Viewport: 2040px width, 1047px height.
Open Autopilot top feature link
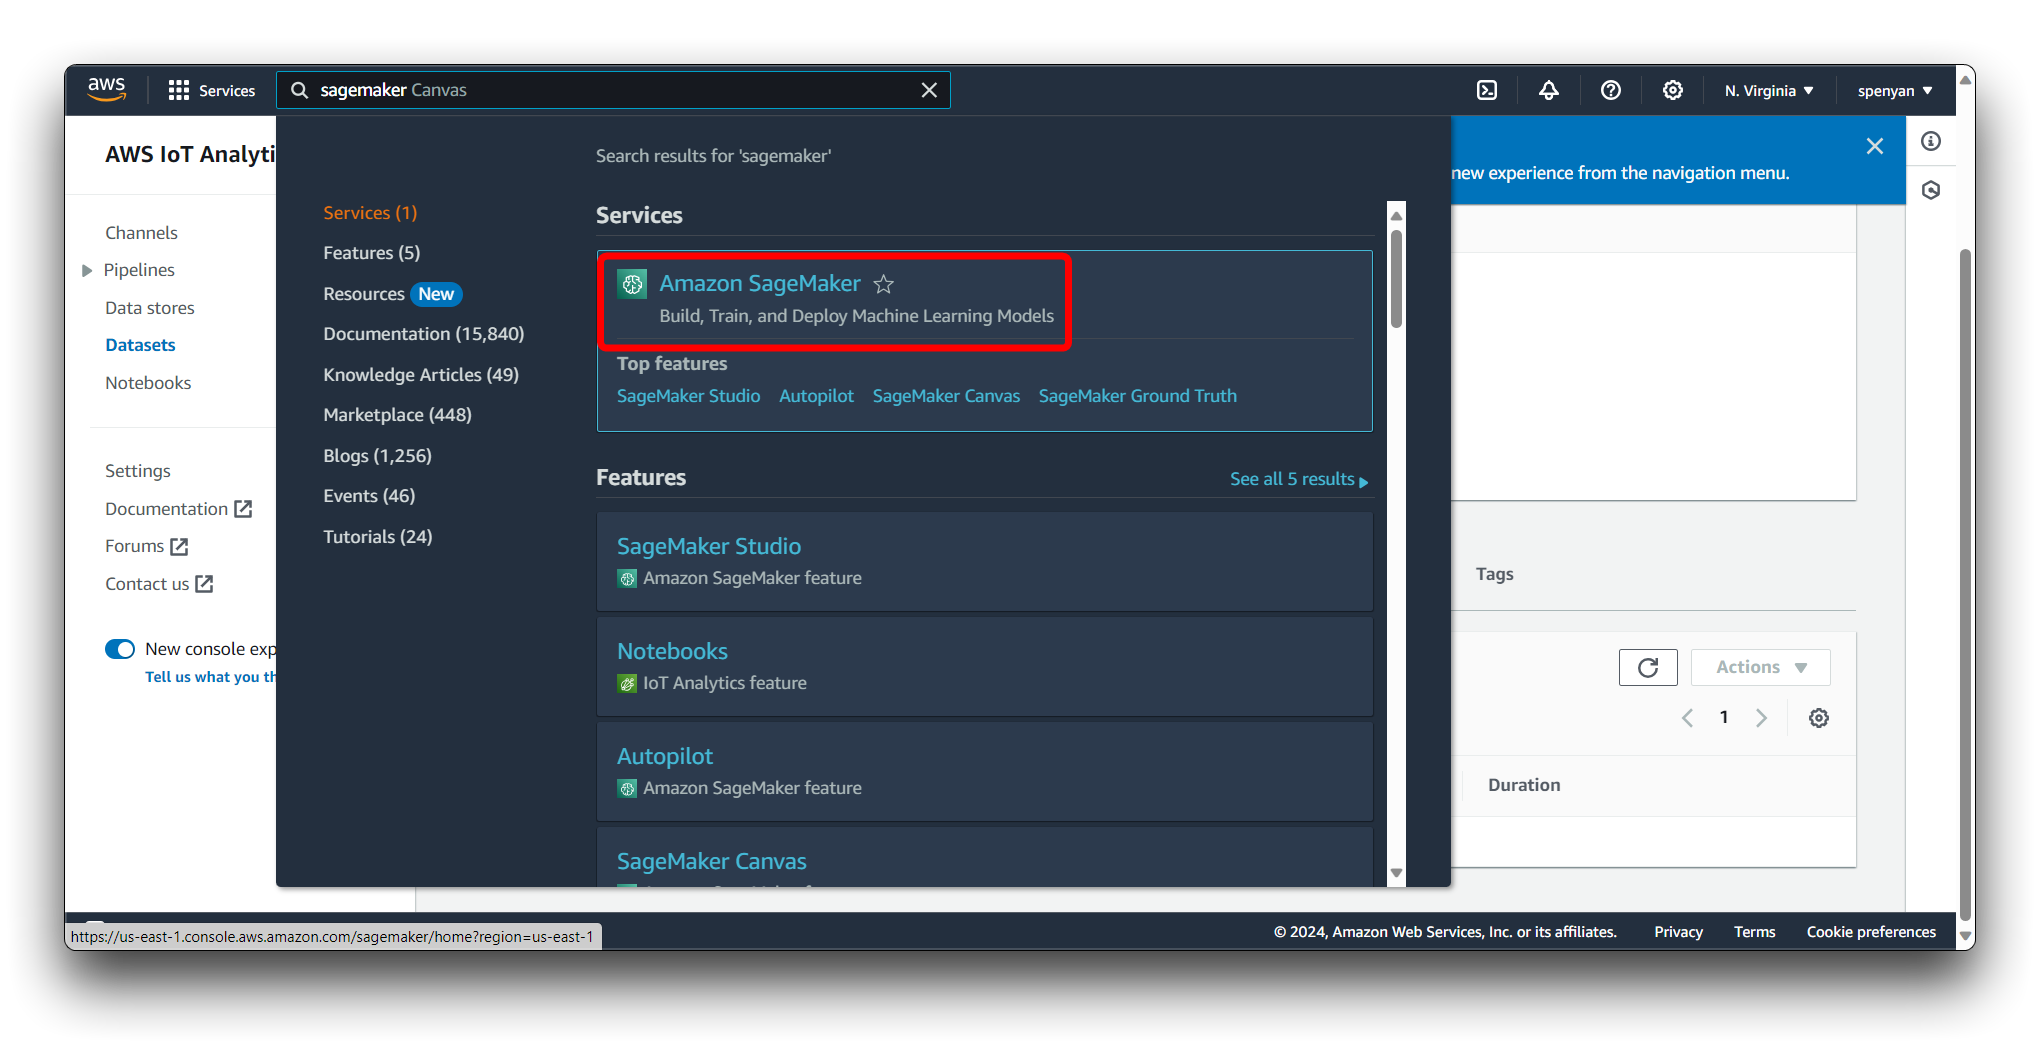click(x=816, y=396)
